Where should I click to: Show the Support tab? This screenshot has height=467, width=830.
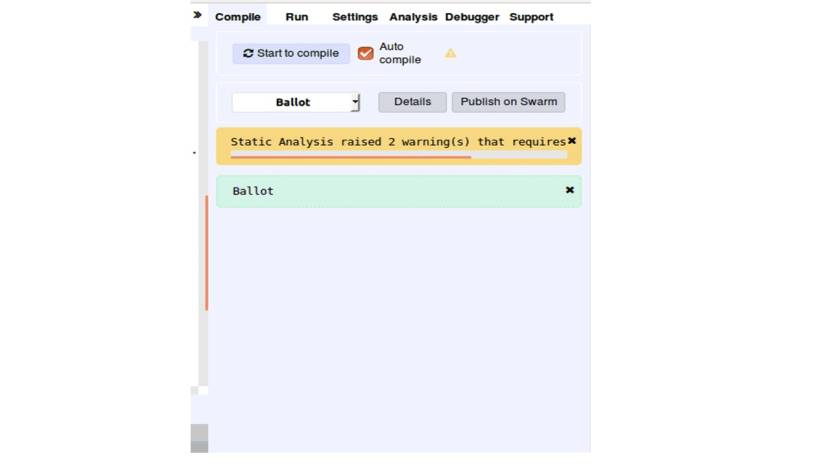pos(531,17)
